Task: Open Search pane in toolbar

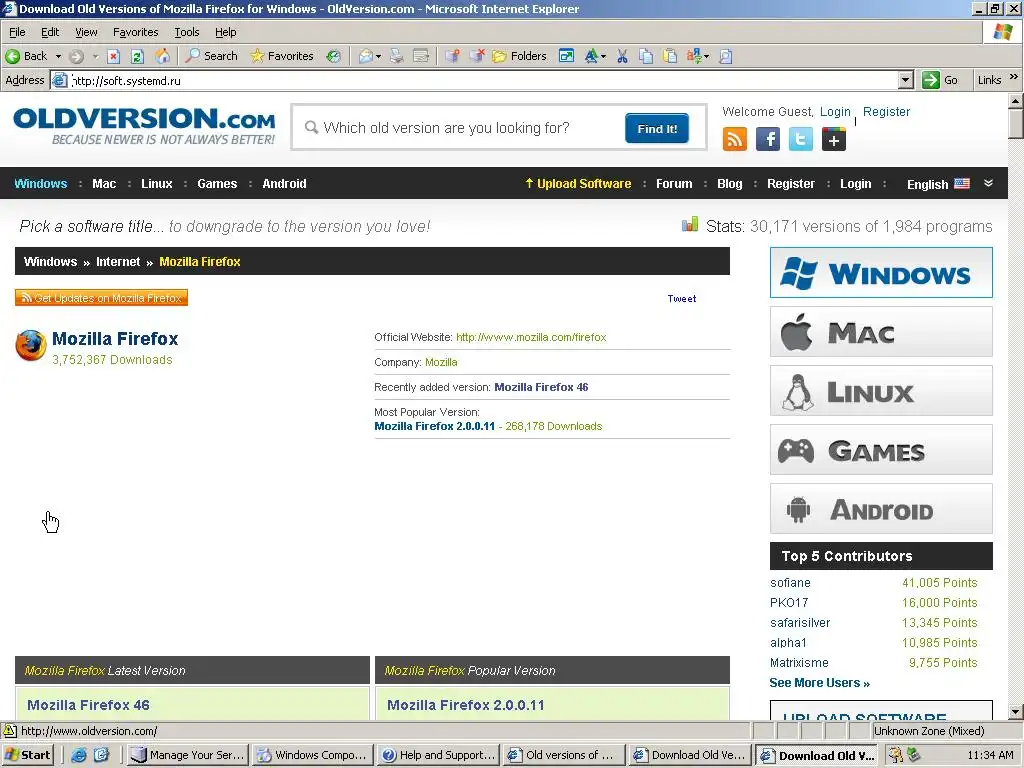Action: 211,56
